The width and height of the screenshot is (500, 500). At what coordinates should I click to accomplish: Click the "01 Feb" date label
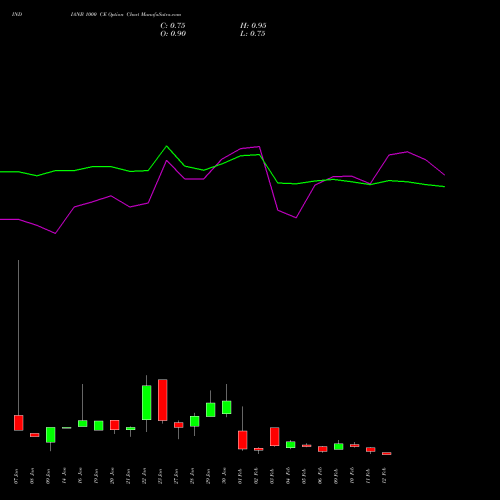240,476
